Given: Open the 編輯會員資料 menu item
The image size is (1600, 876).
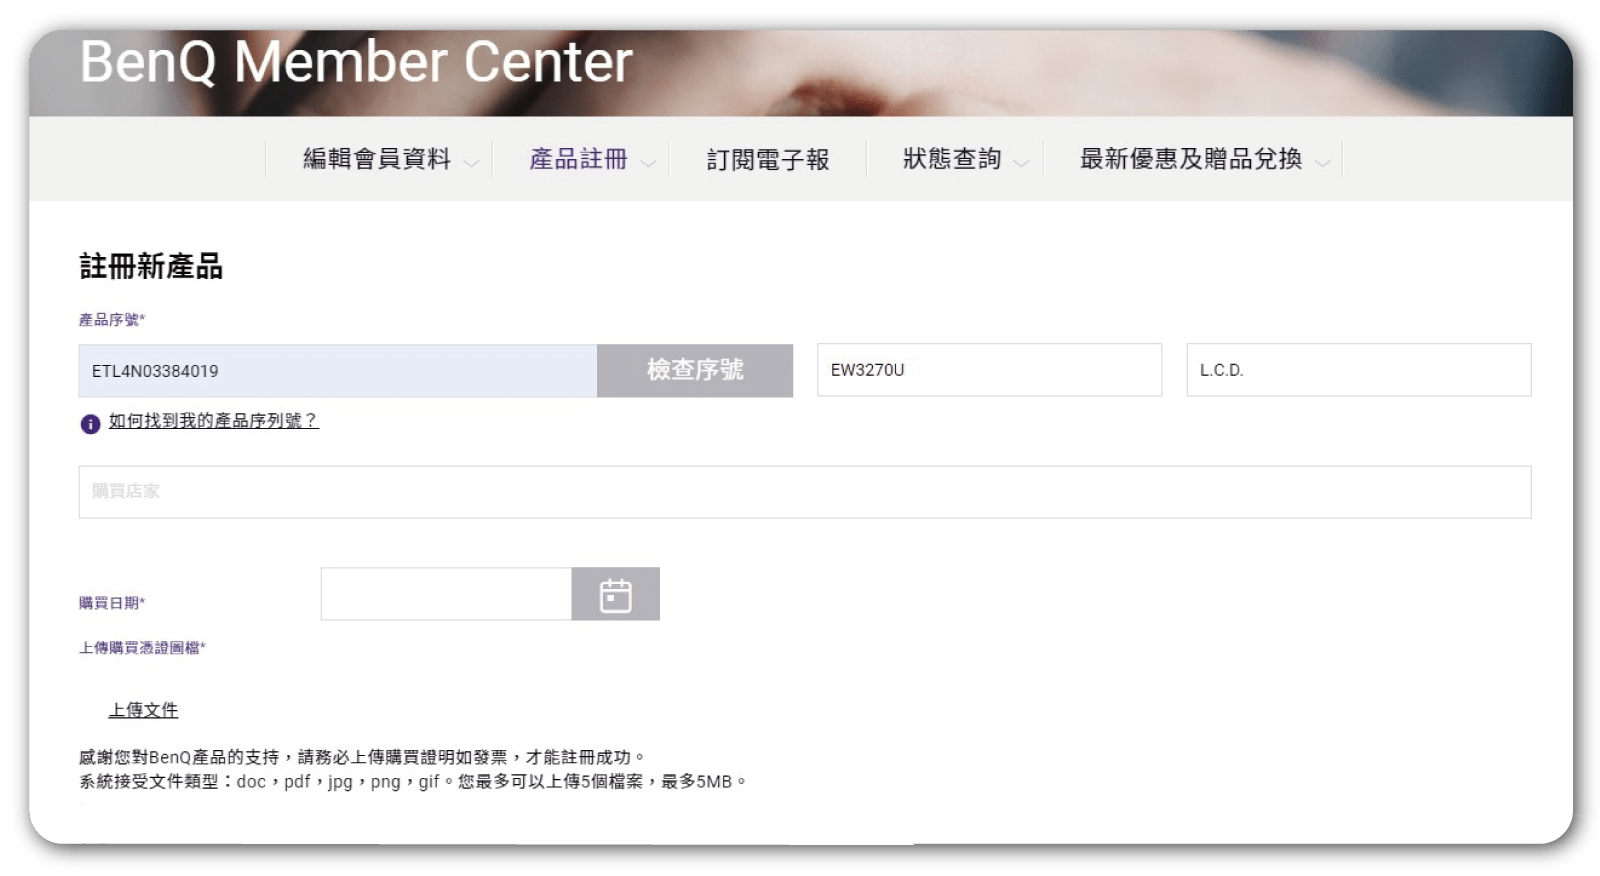Looking at the screenshot, I should point(377,159).
